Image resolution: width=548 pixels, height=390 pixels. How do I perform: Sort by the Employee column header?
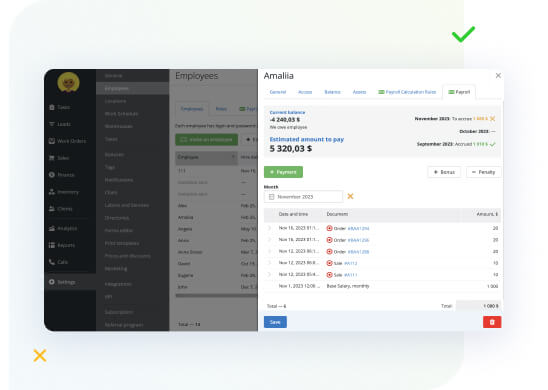pos(206,157)
